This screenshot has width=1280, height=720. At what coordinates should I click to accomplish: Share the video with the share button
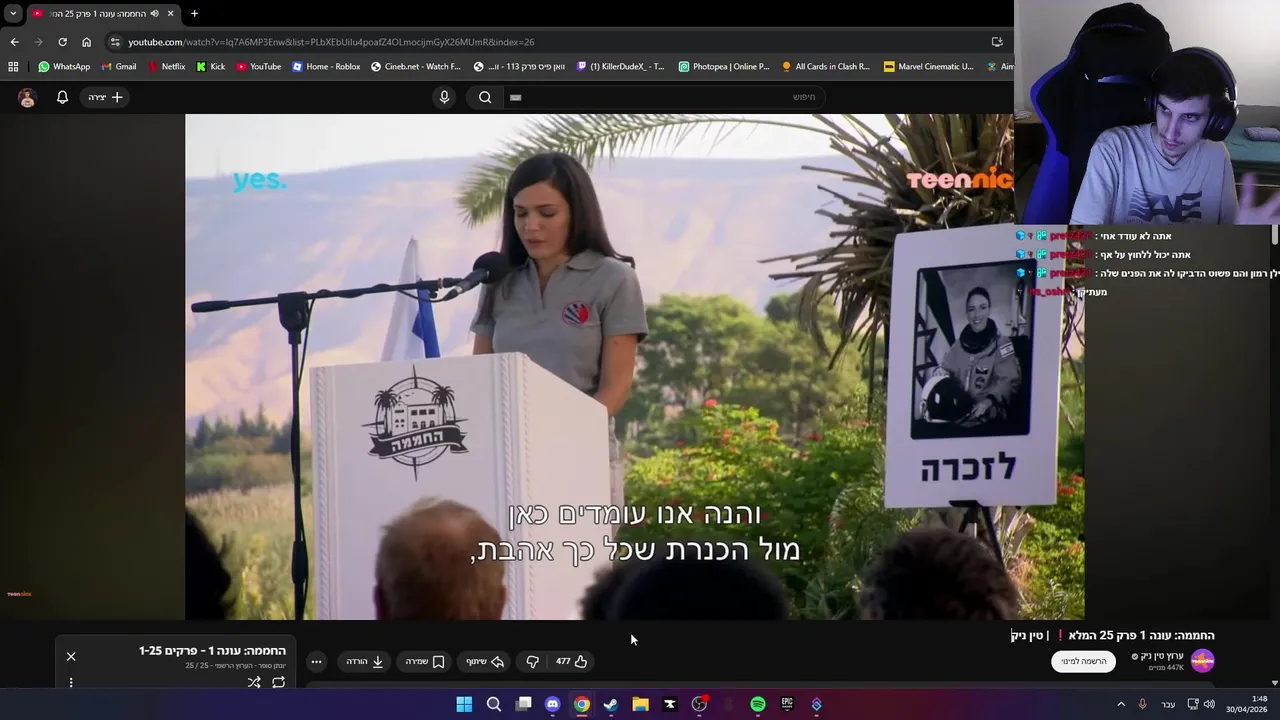(486, 661)
